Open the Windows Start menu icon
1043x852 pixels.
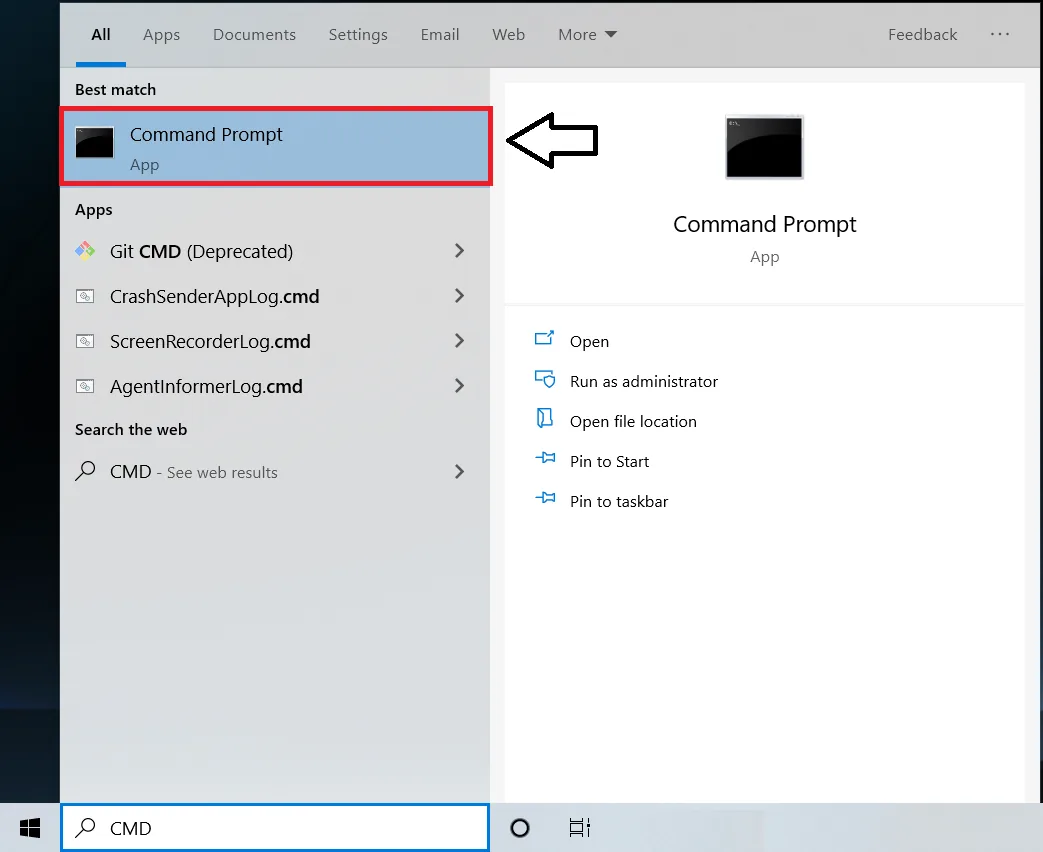[30, 828]
